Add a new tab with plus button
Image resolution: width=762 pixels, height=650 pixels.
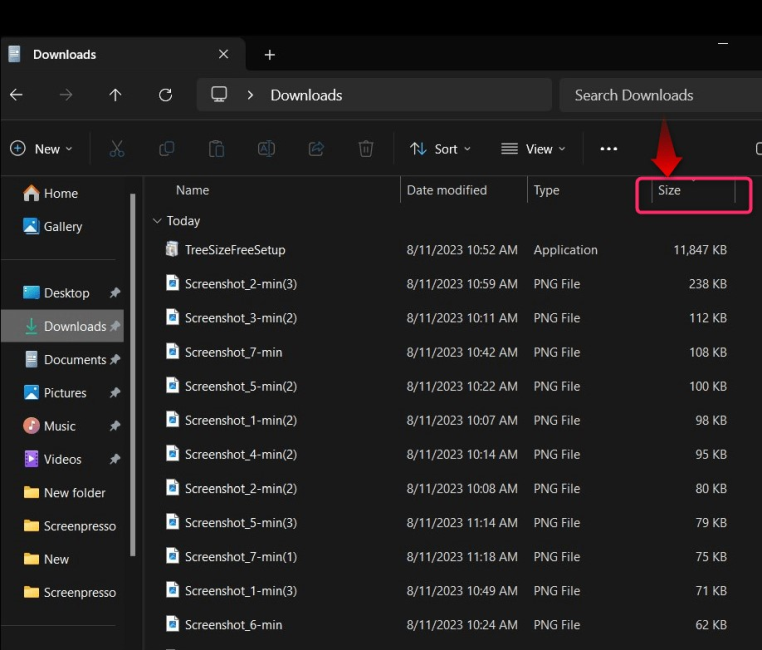pyautogui.click(x=270, y=55)
